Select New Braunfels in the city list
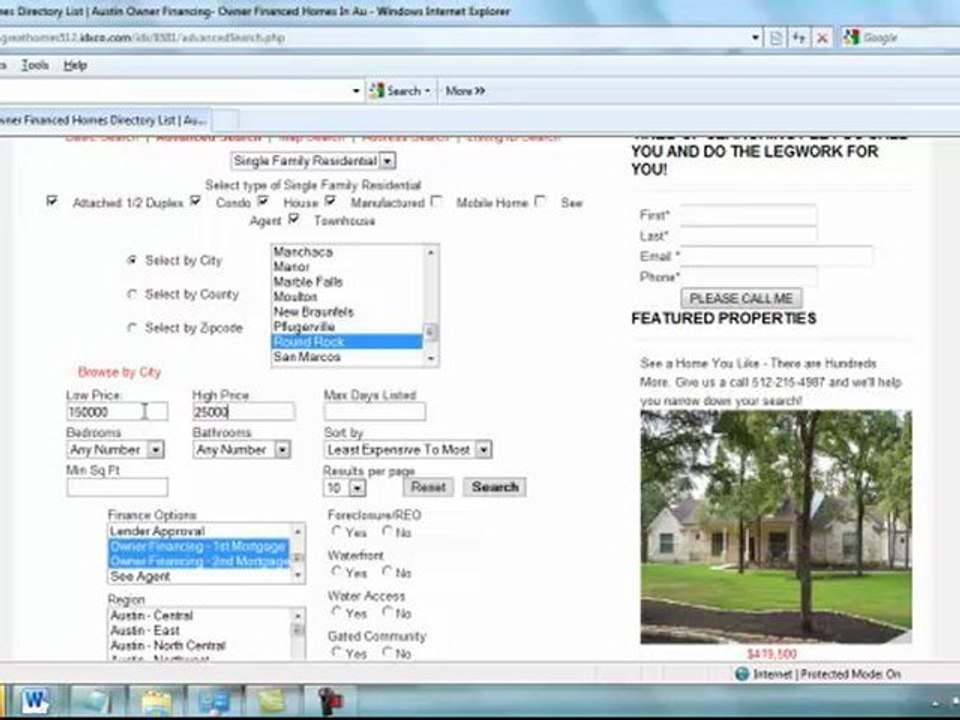This screenshot has width=960, height=720. [x=347, y=312]
